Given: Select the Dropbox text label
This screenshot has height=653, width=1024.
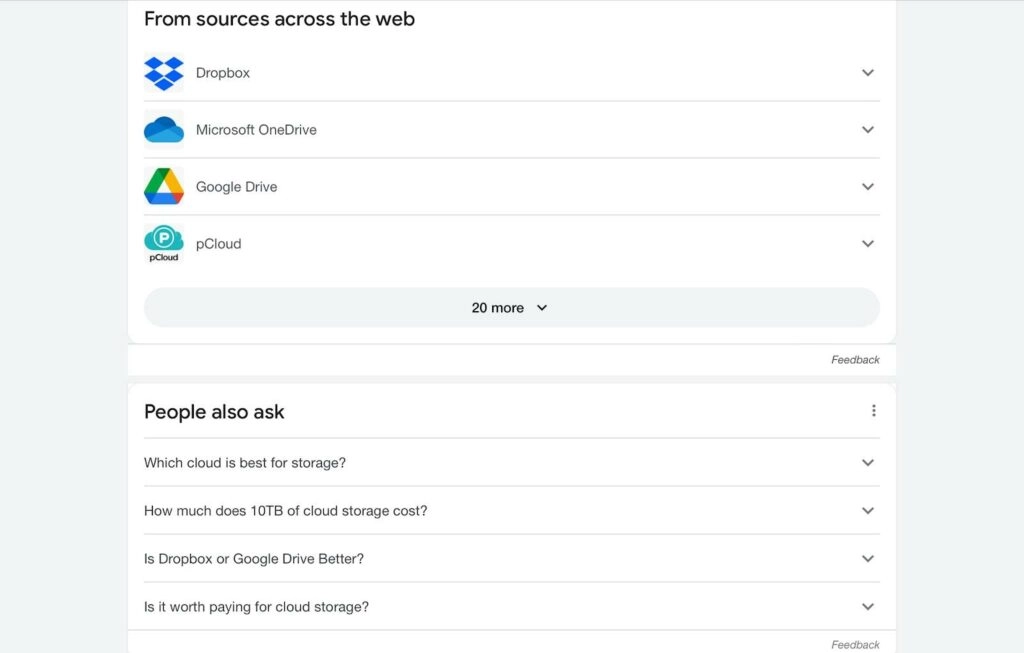Looking at the screenshot, I should (223, 73).
